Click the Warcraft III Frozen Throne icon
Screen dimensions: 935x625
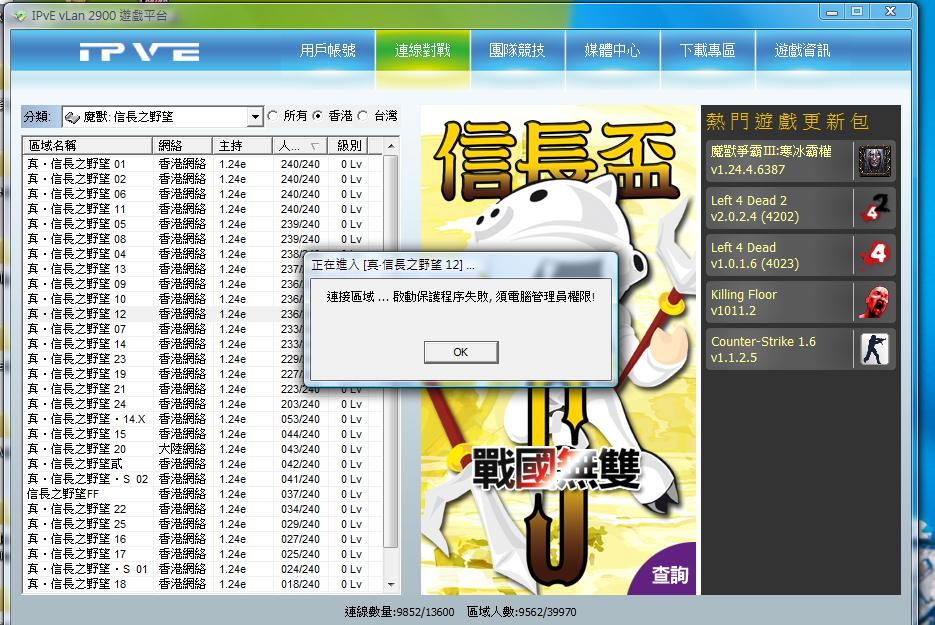coord(874,161)
